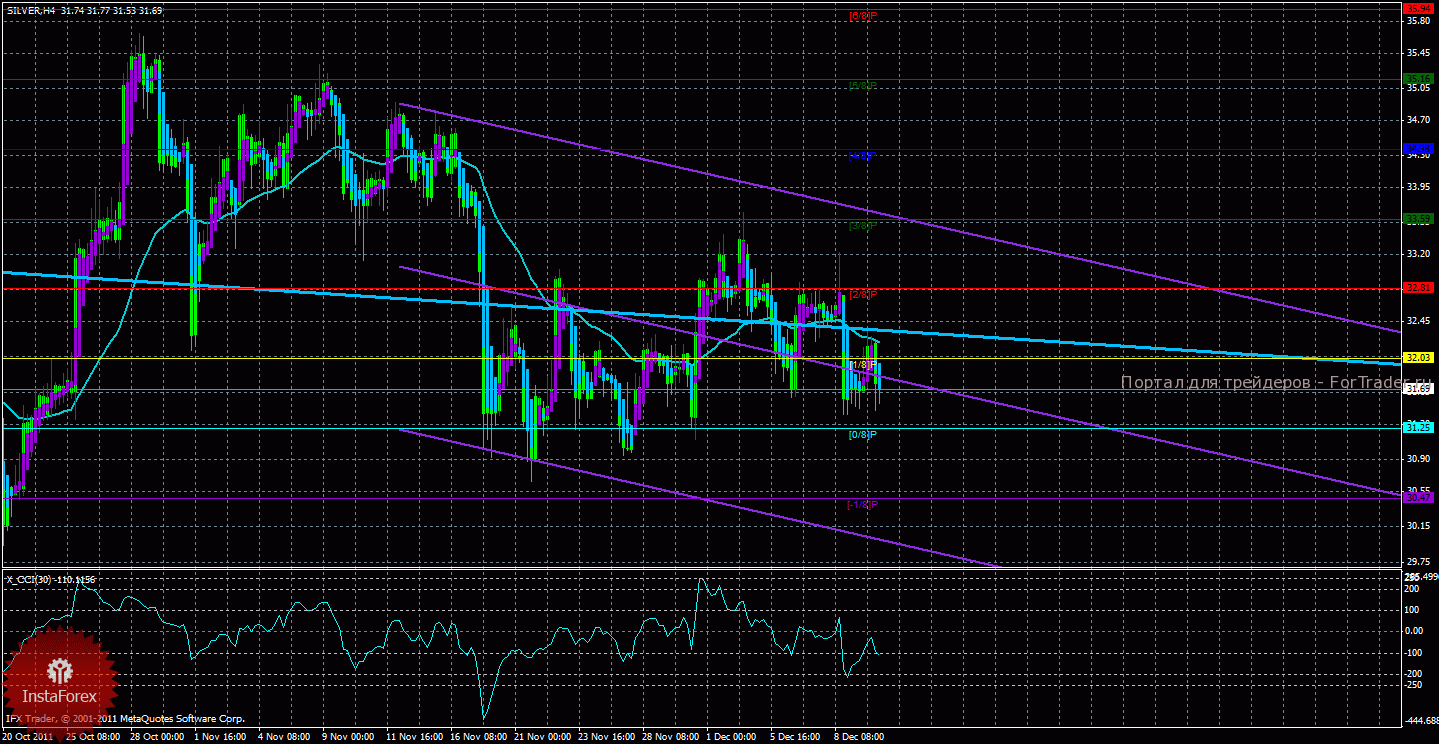Select the cyan 31.25 price tag
This screenshot has height=744, width=1439.
tap(1418, 427)
